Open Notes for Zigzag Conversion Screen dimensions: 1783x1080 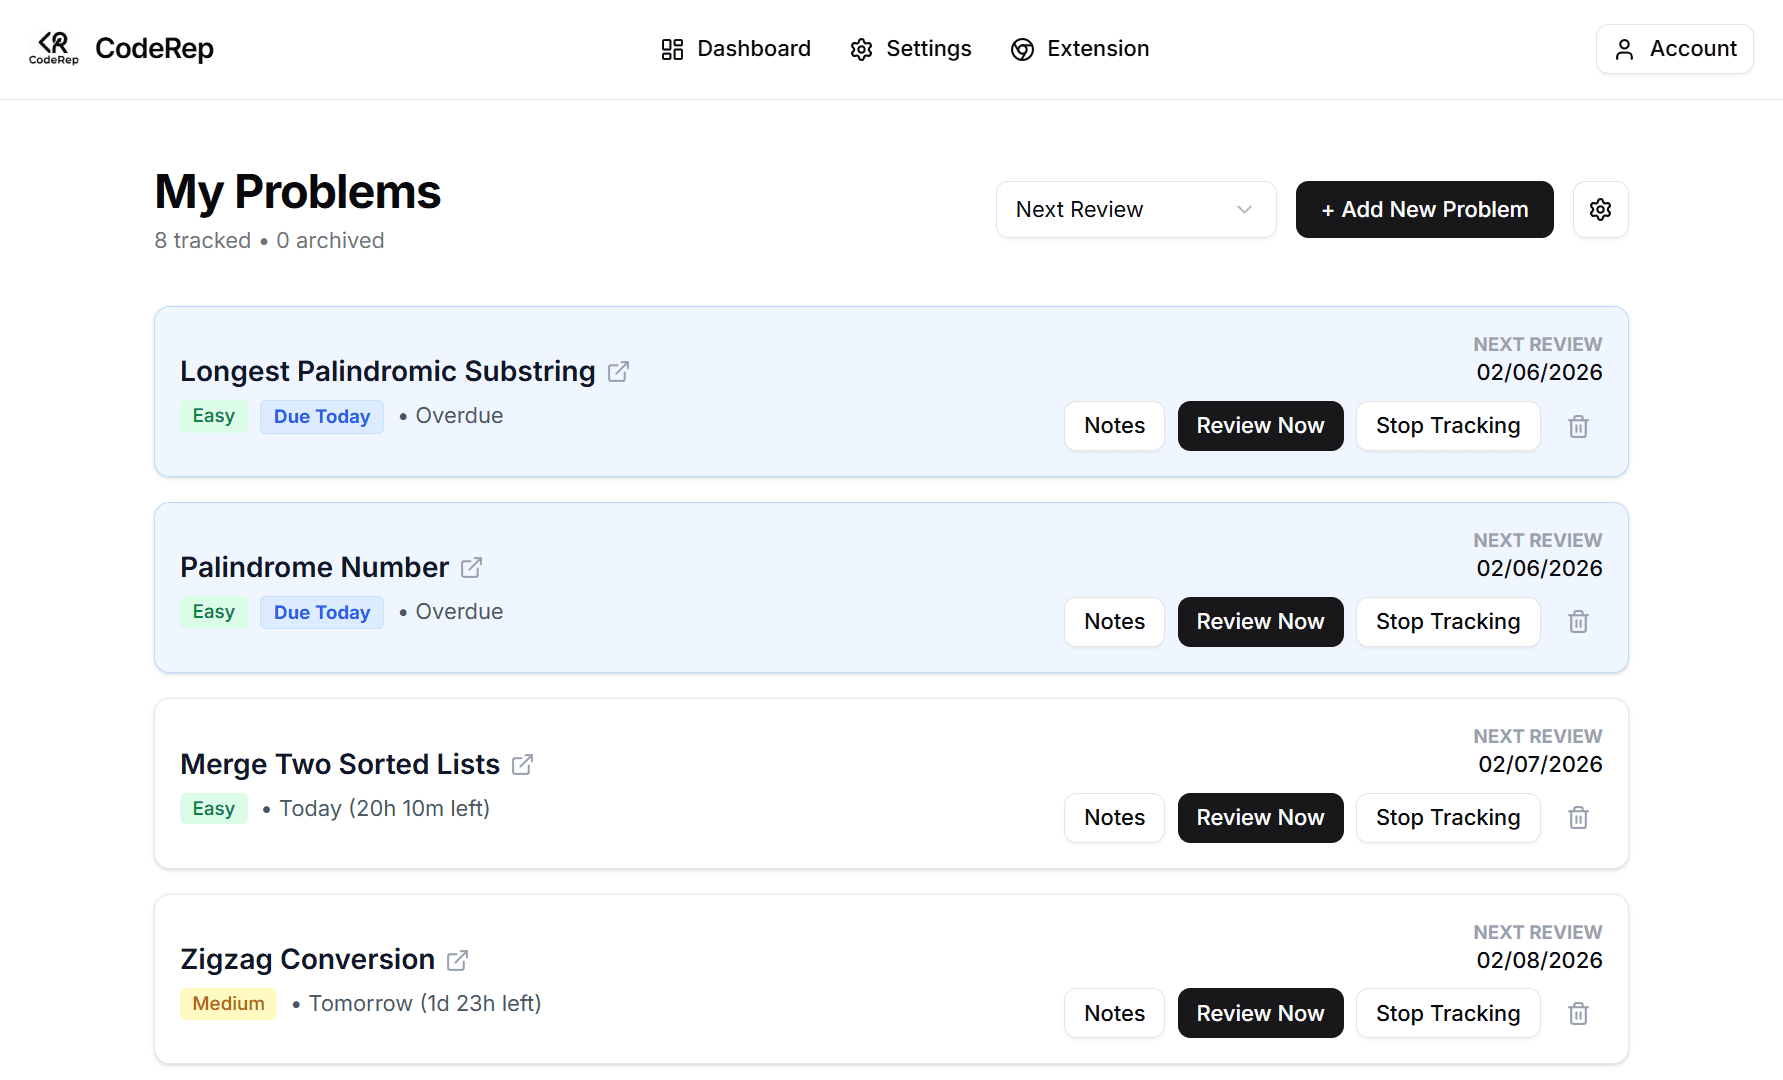1113,1013
